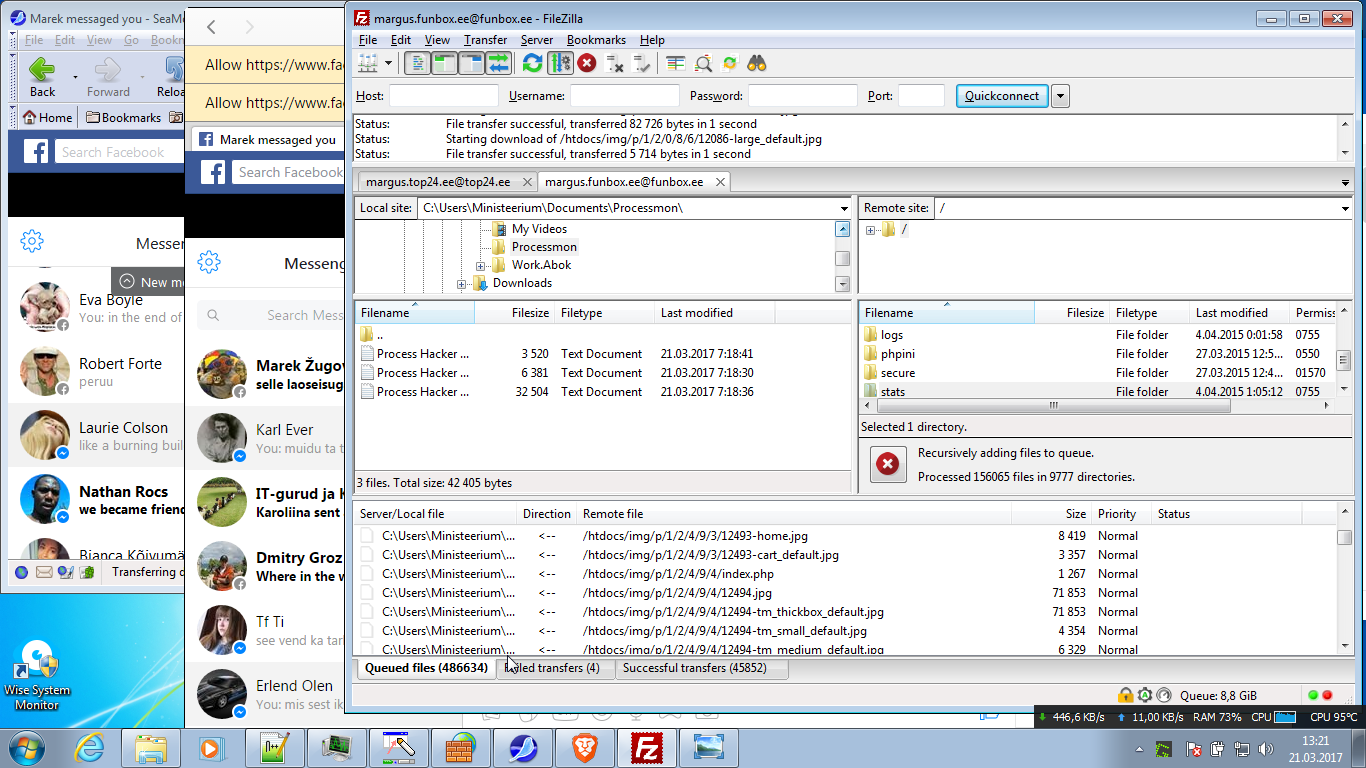Open the Site Manager icon
1366x768 pixels.
click(x=368, y=63)
